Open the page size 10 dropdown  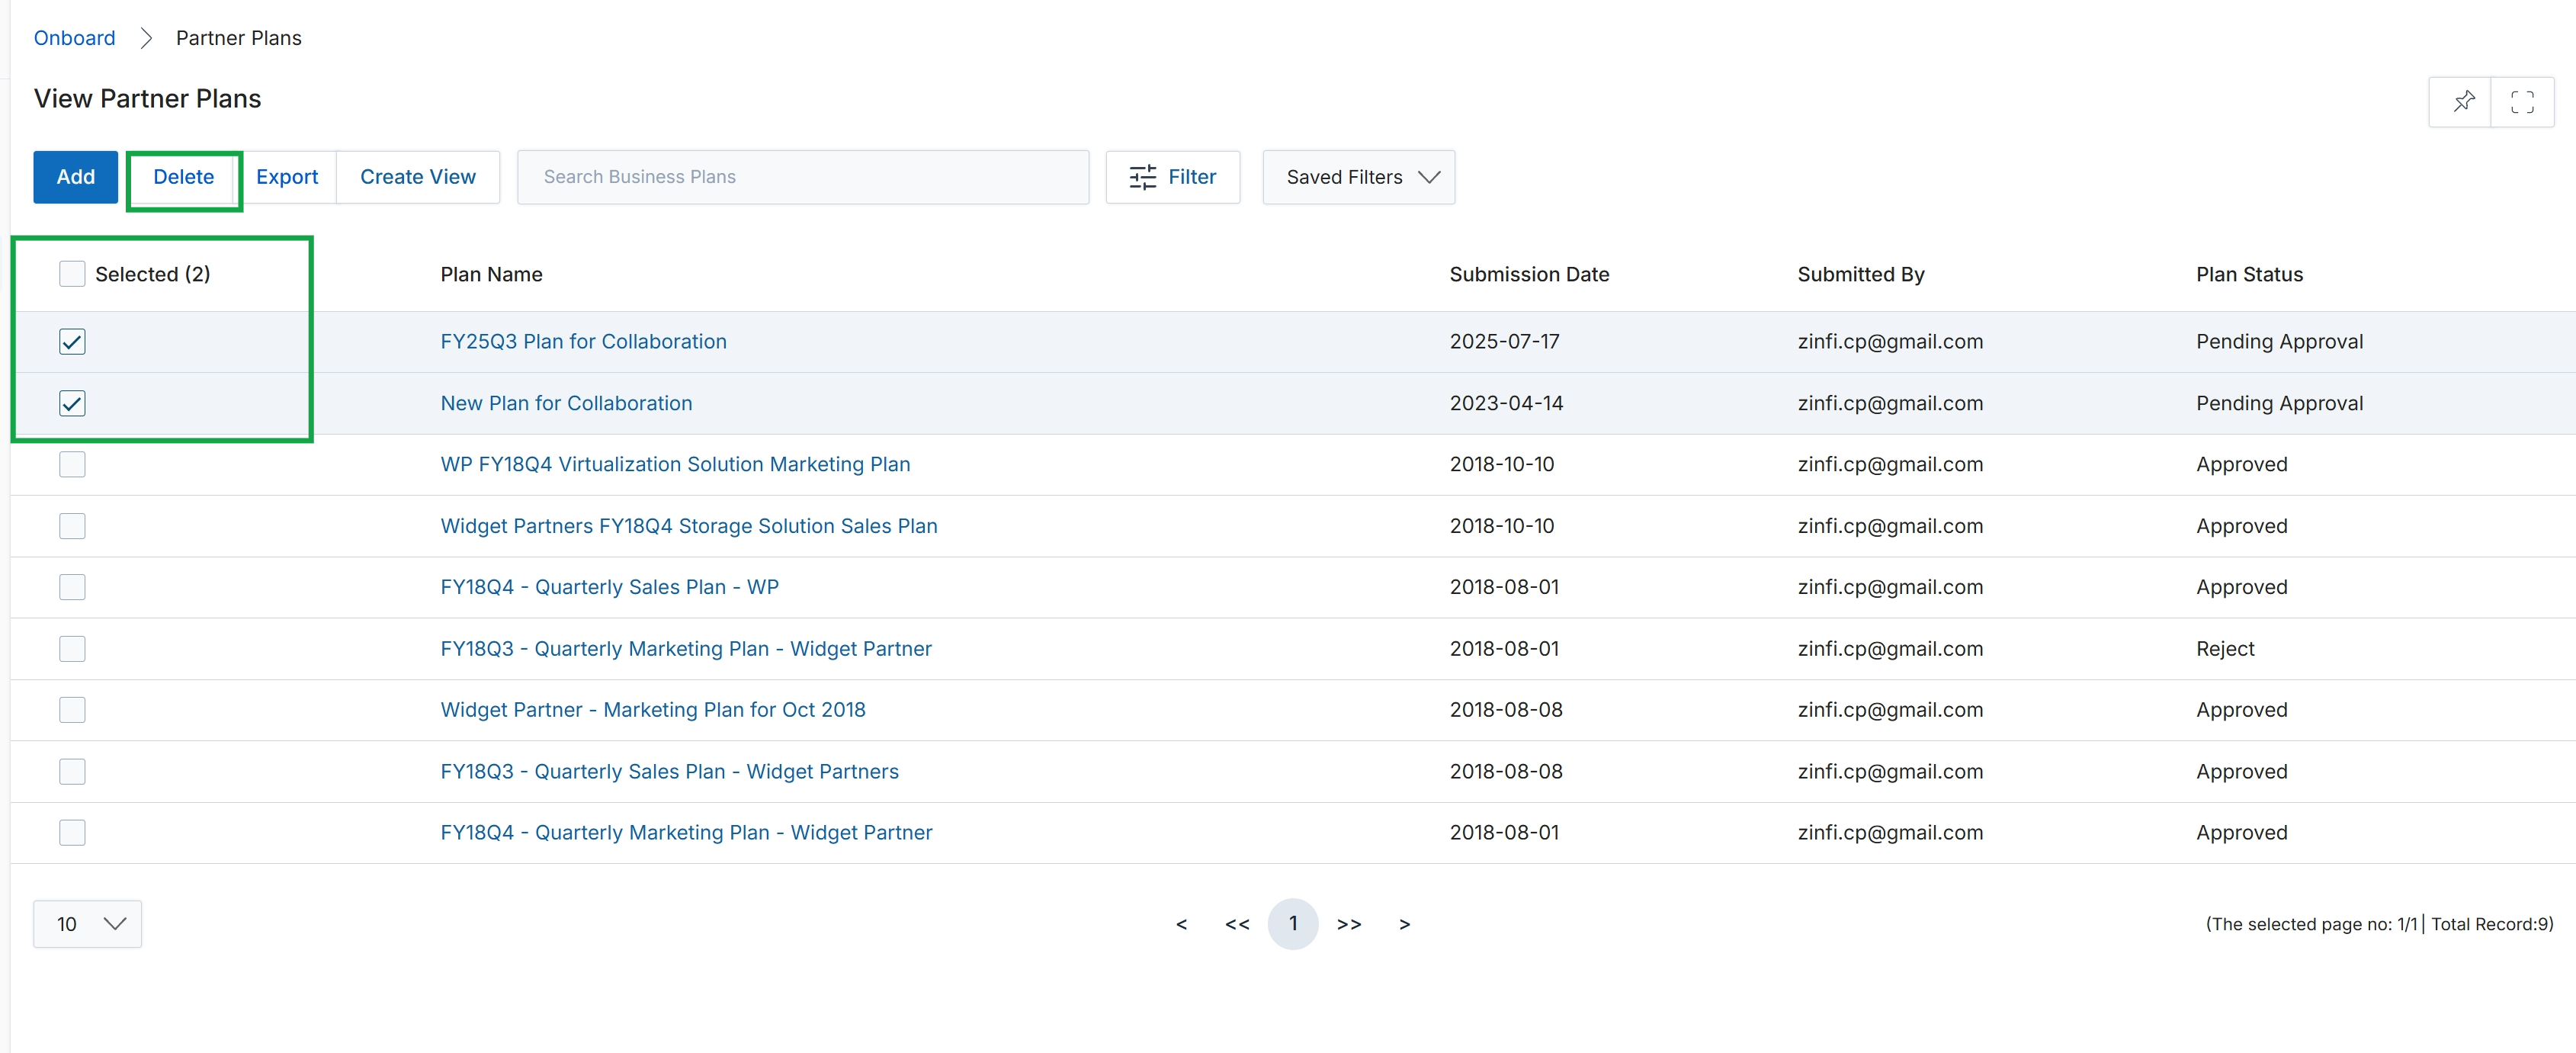[88, 924]
